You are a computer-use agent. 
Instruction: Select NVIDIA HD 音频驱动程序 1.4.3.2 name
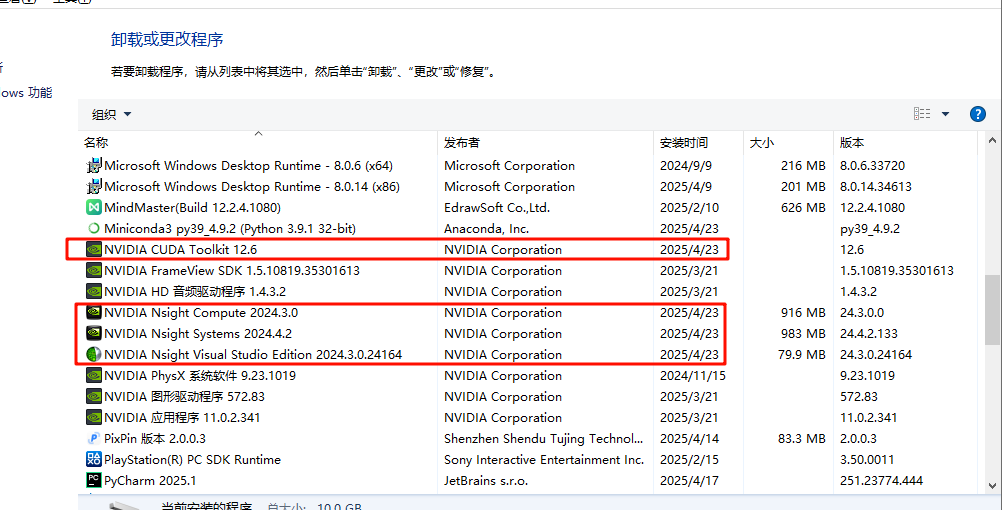point(195,292)
